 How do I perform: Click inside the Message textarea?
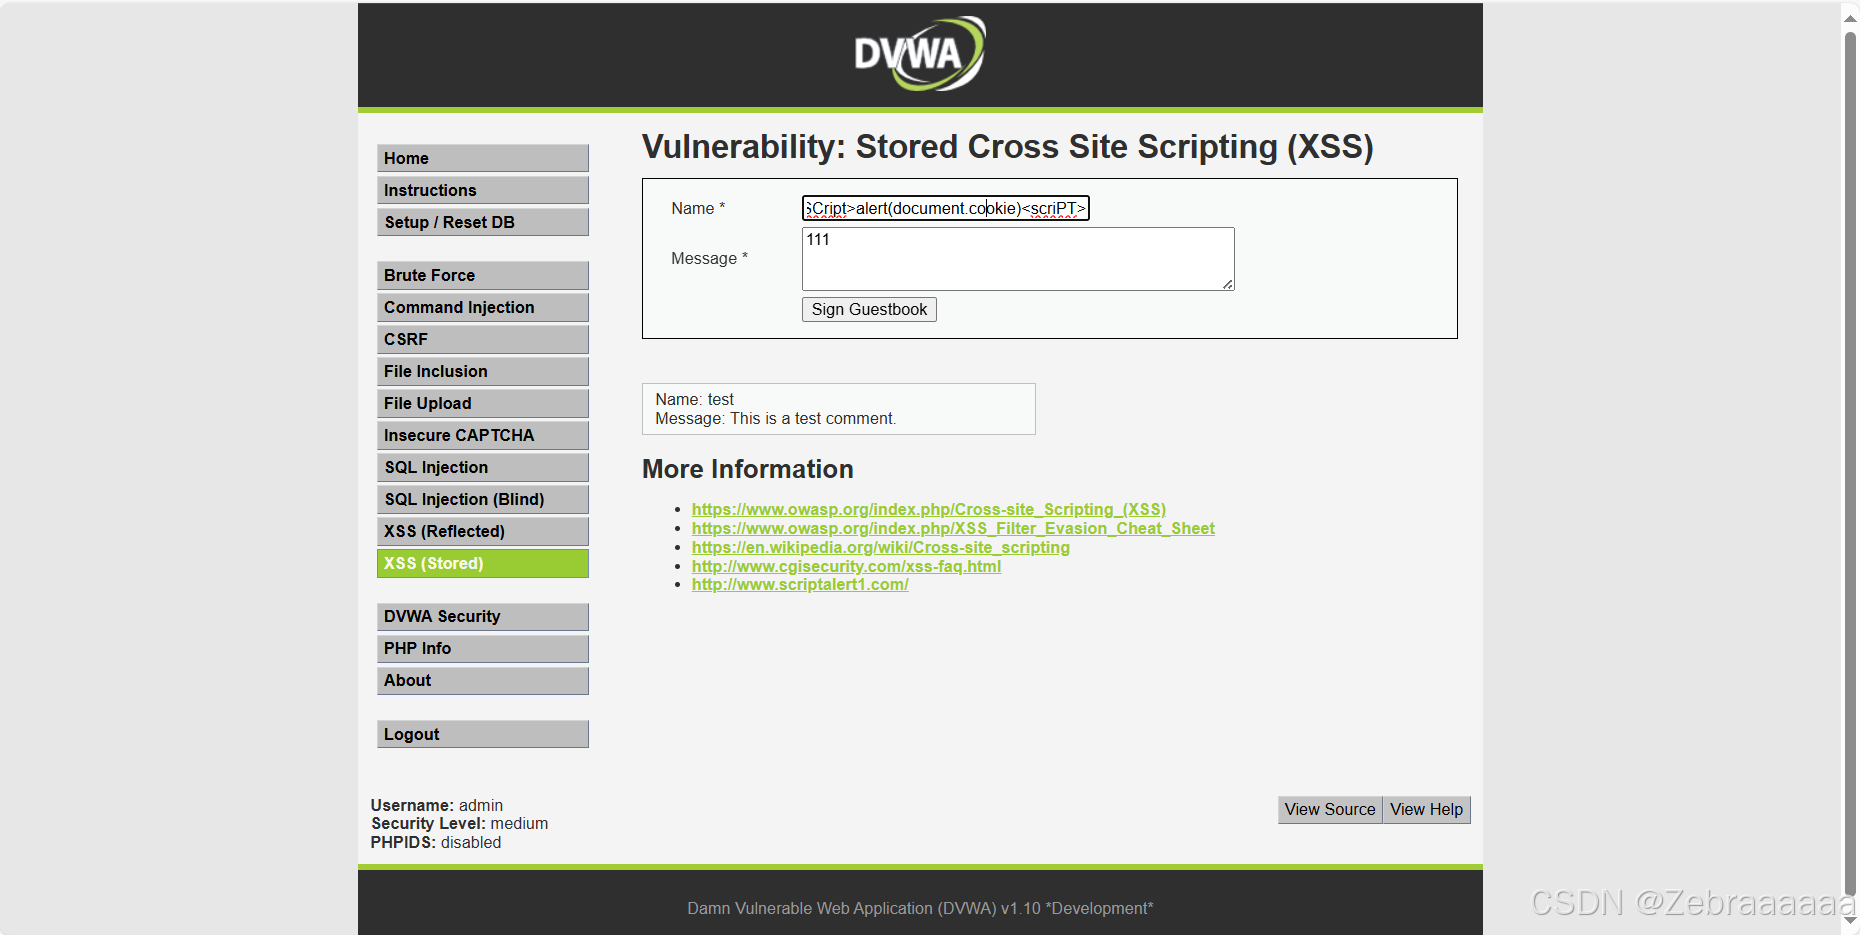click(1018, 259)
